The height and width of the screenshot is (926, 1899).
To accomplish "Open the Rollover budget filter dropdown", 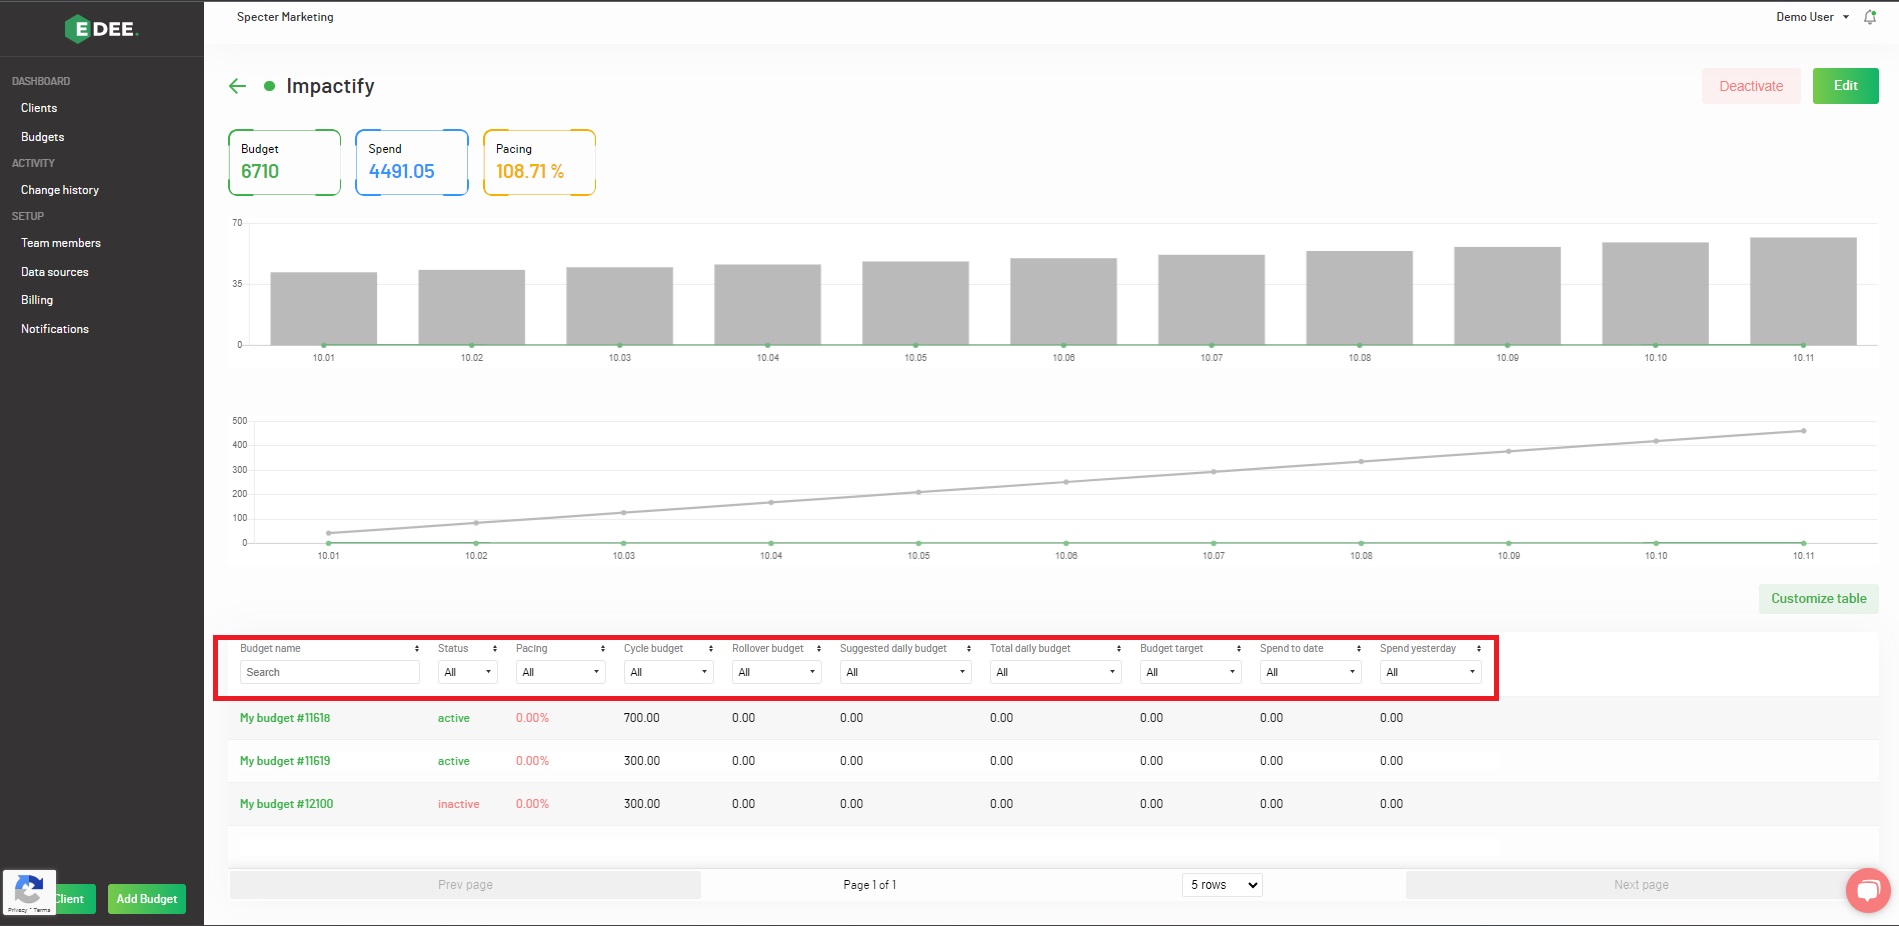I will coord(777,672).
